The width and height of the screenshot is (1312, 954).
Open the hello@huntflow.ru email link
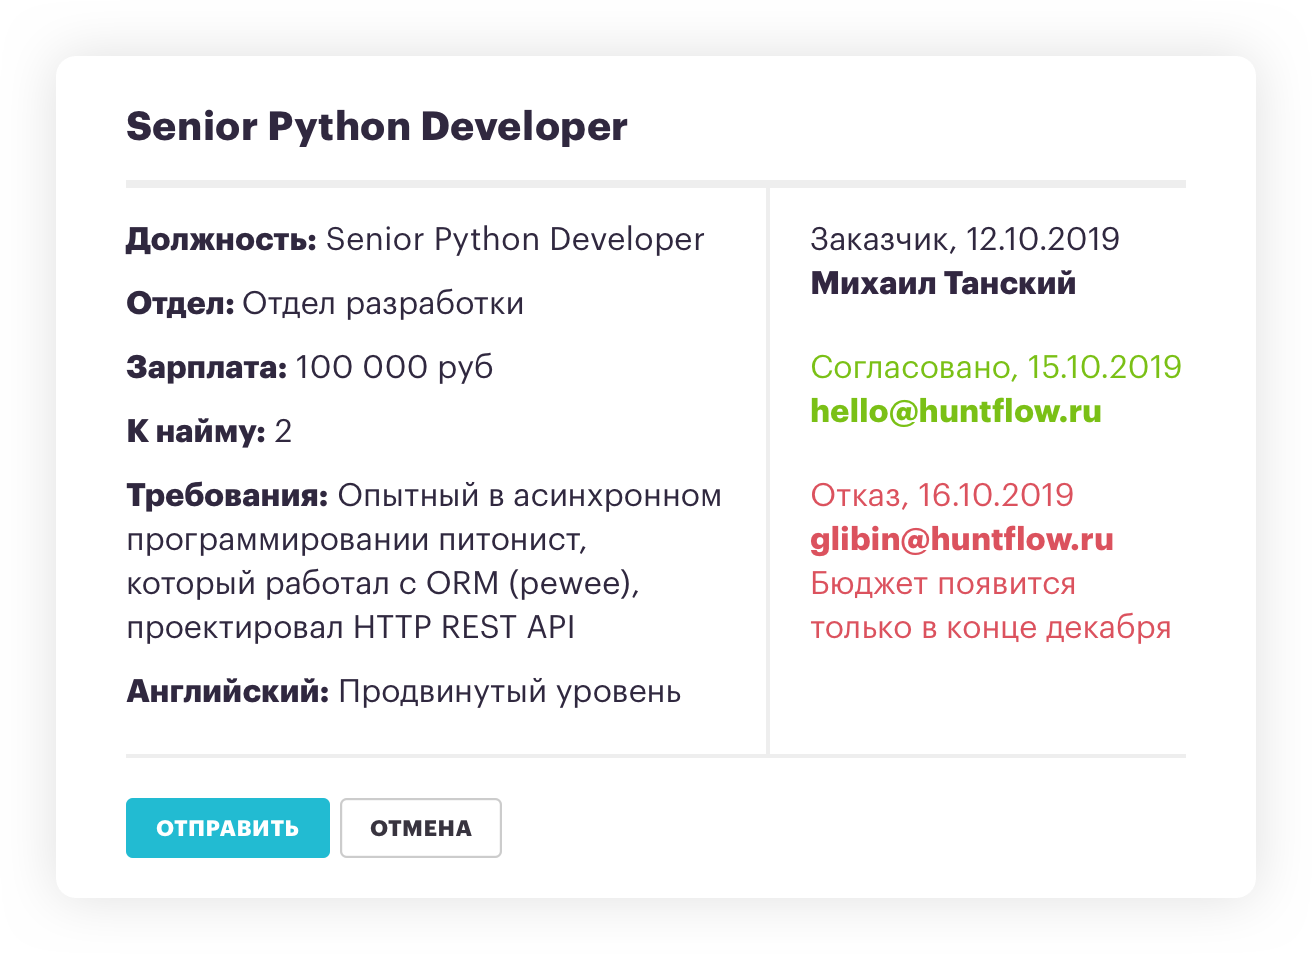(x=955, y=411)
